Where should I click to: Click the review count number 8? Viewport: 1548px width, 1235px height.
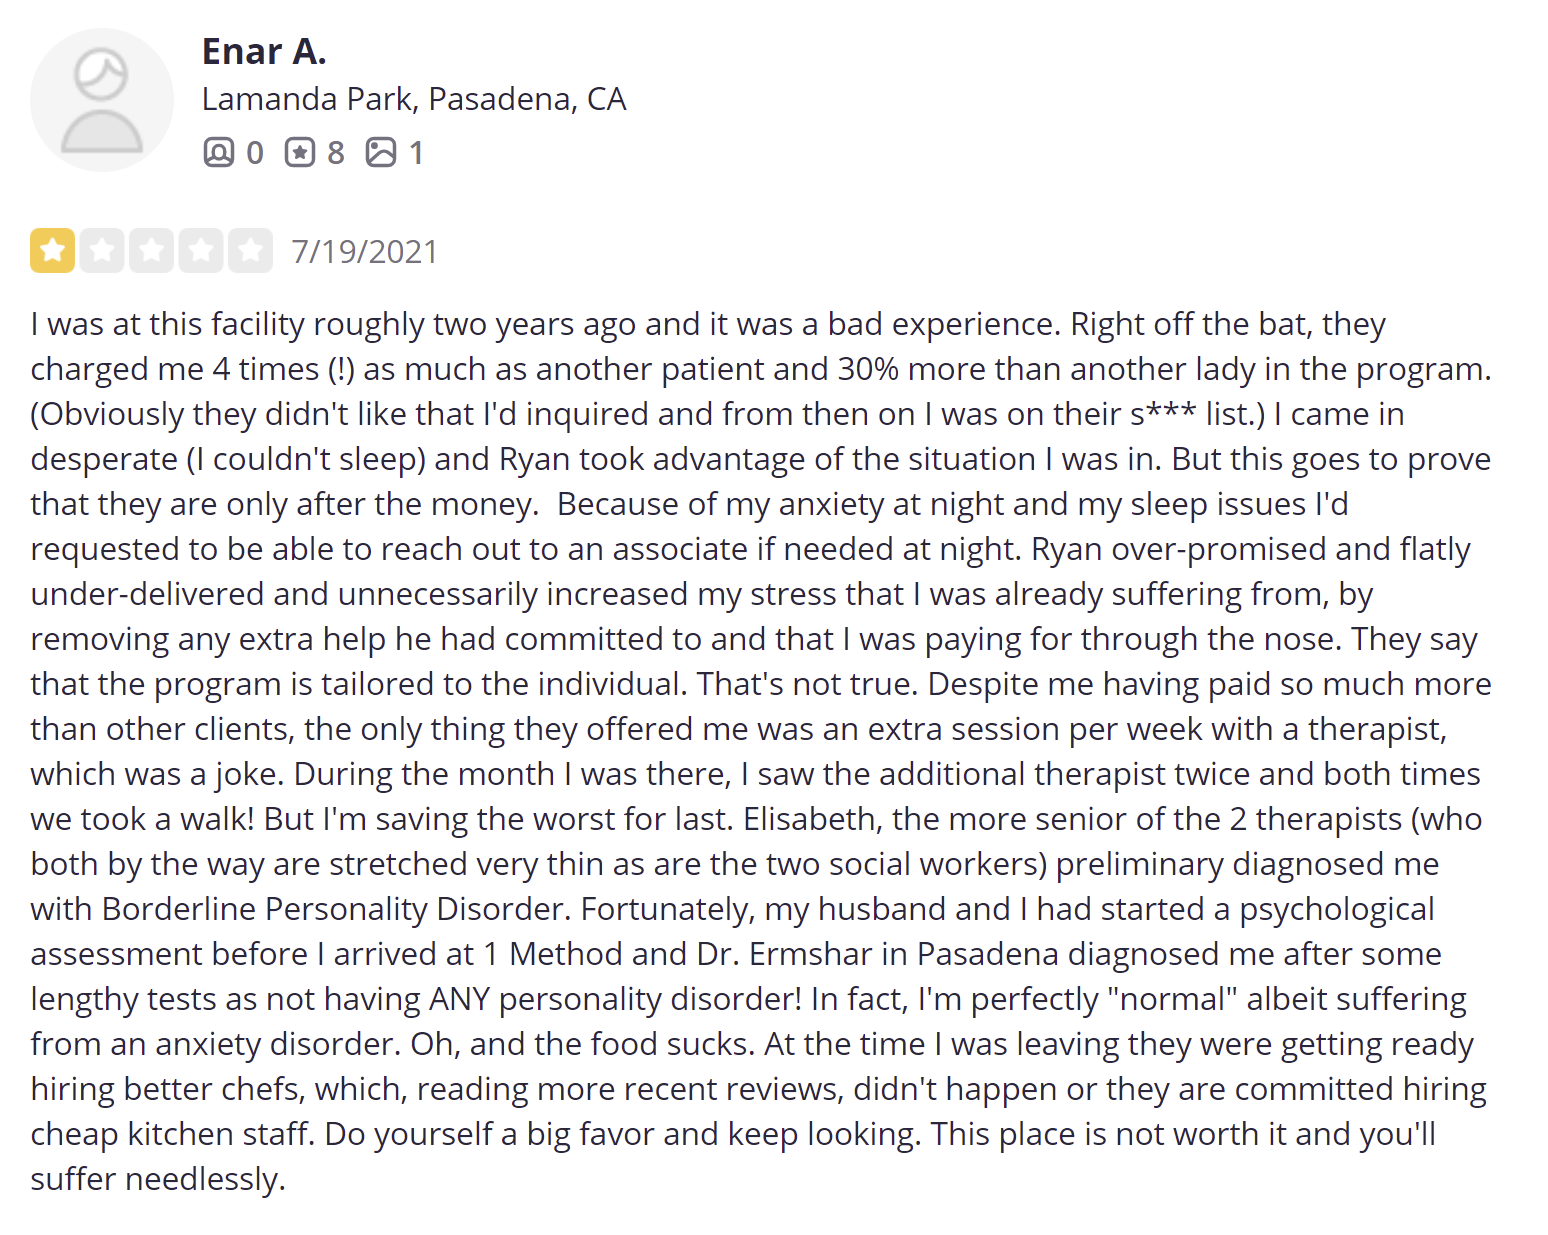[x=336, y=153]
